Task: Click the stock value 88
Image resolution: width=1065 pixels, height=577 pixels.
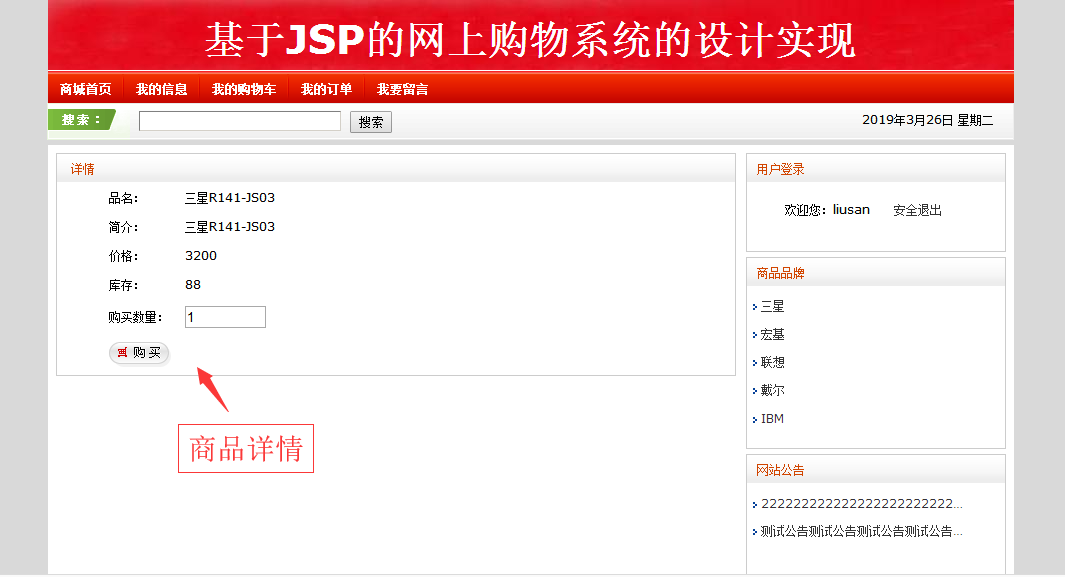Action: coord(193,285)
